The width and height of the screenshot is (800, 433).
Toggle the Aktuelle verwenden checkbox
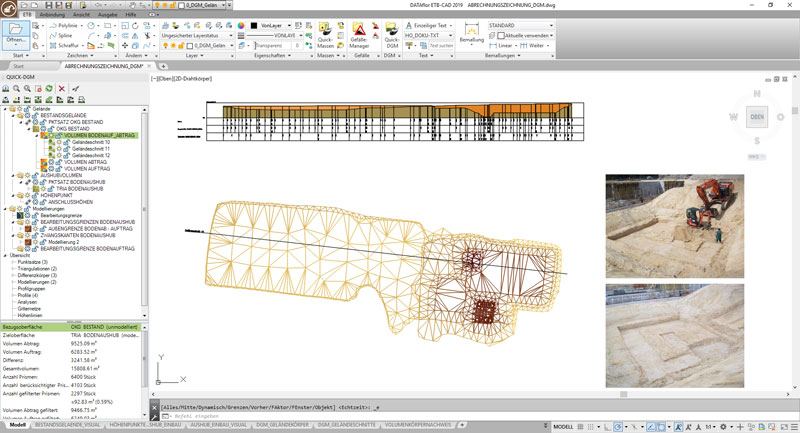point(501,36)
